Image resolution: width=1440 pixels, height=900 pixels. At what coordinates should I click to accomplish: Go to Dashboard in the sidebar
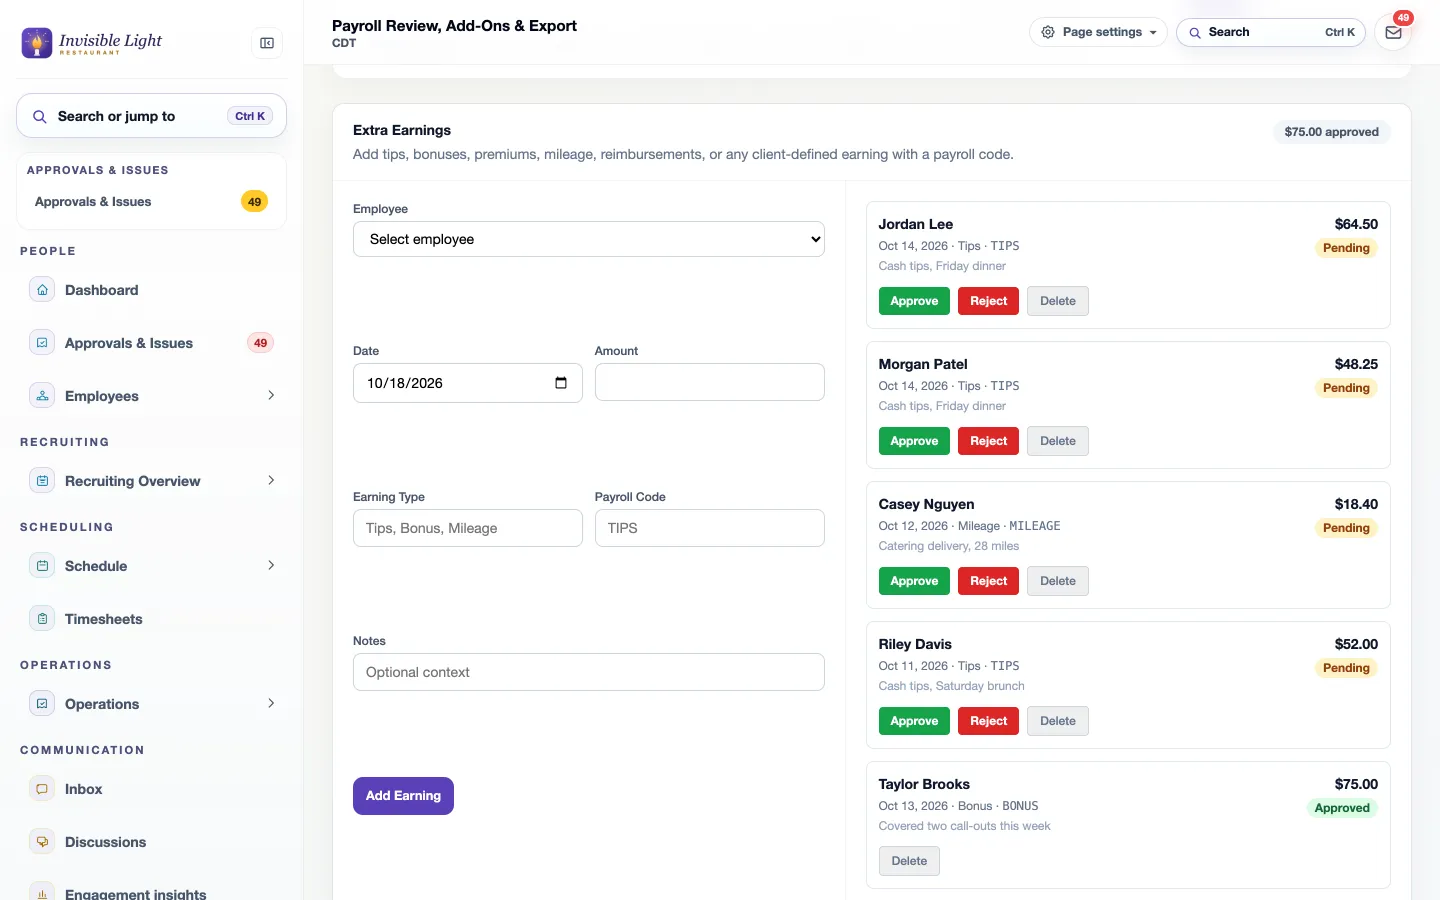click(151, 290)
